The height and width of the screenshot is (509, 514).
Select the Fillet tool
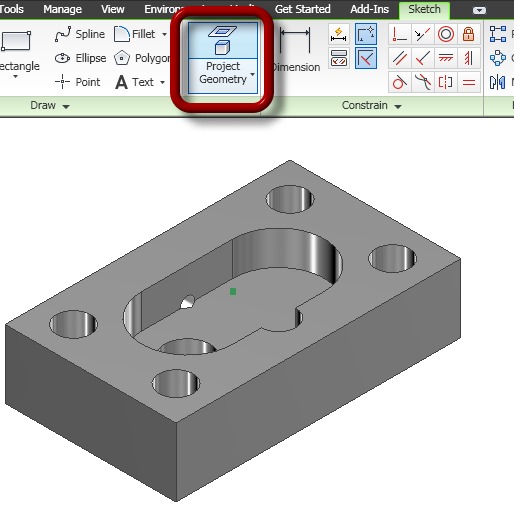pos(135,34)
